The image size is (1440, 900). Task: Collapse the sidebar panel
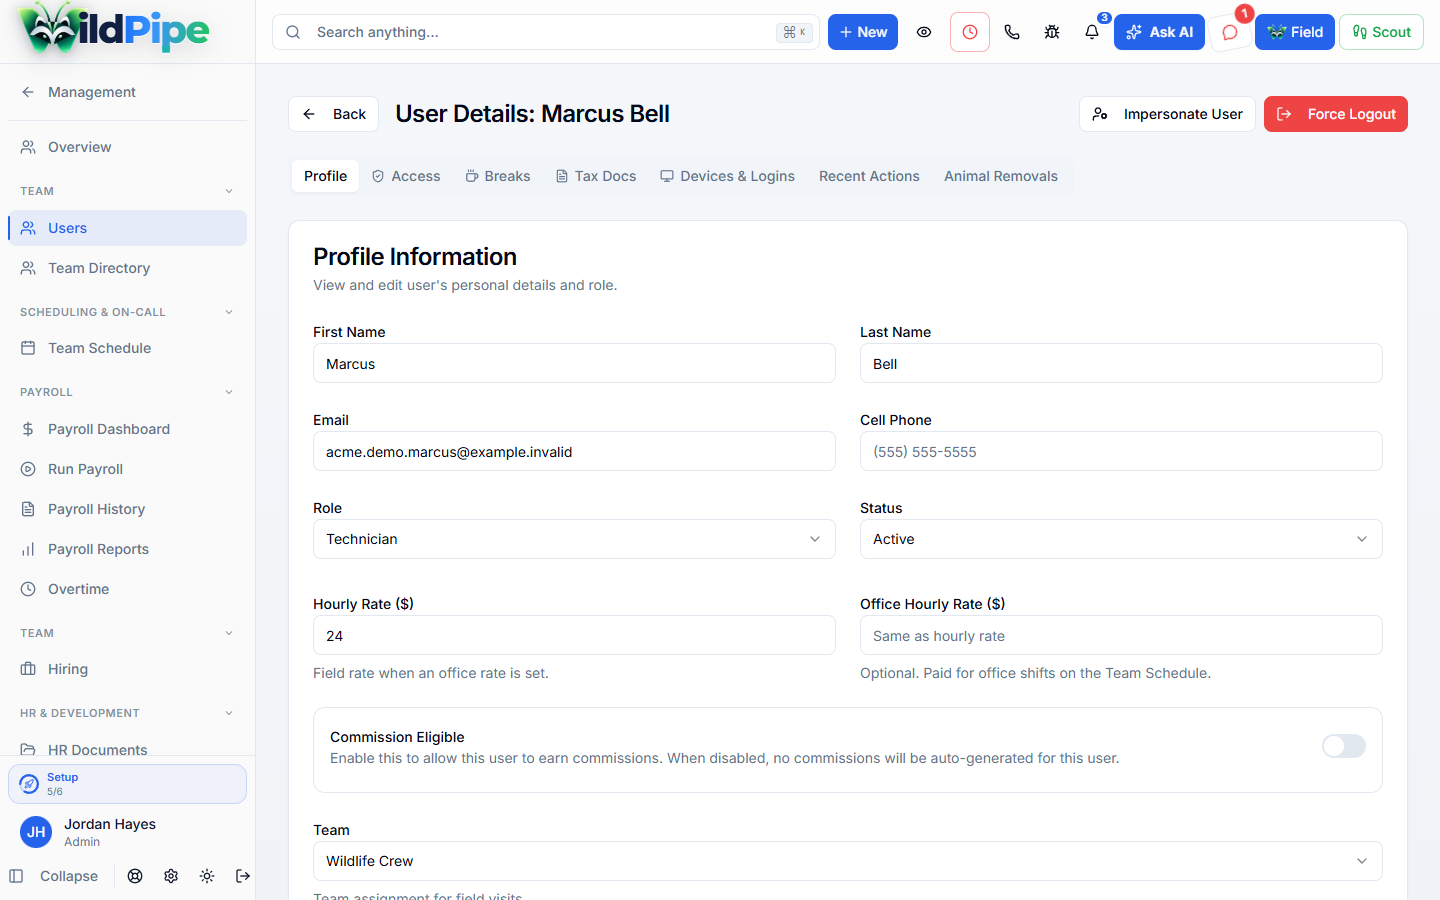click(54, 876)
